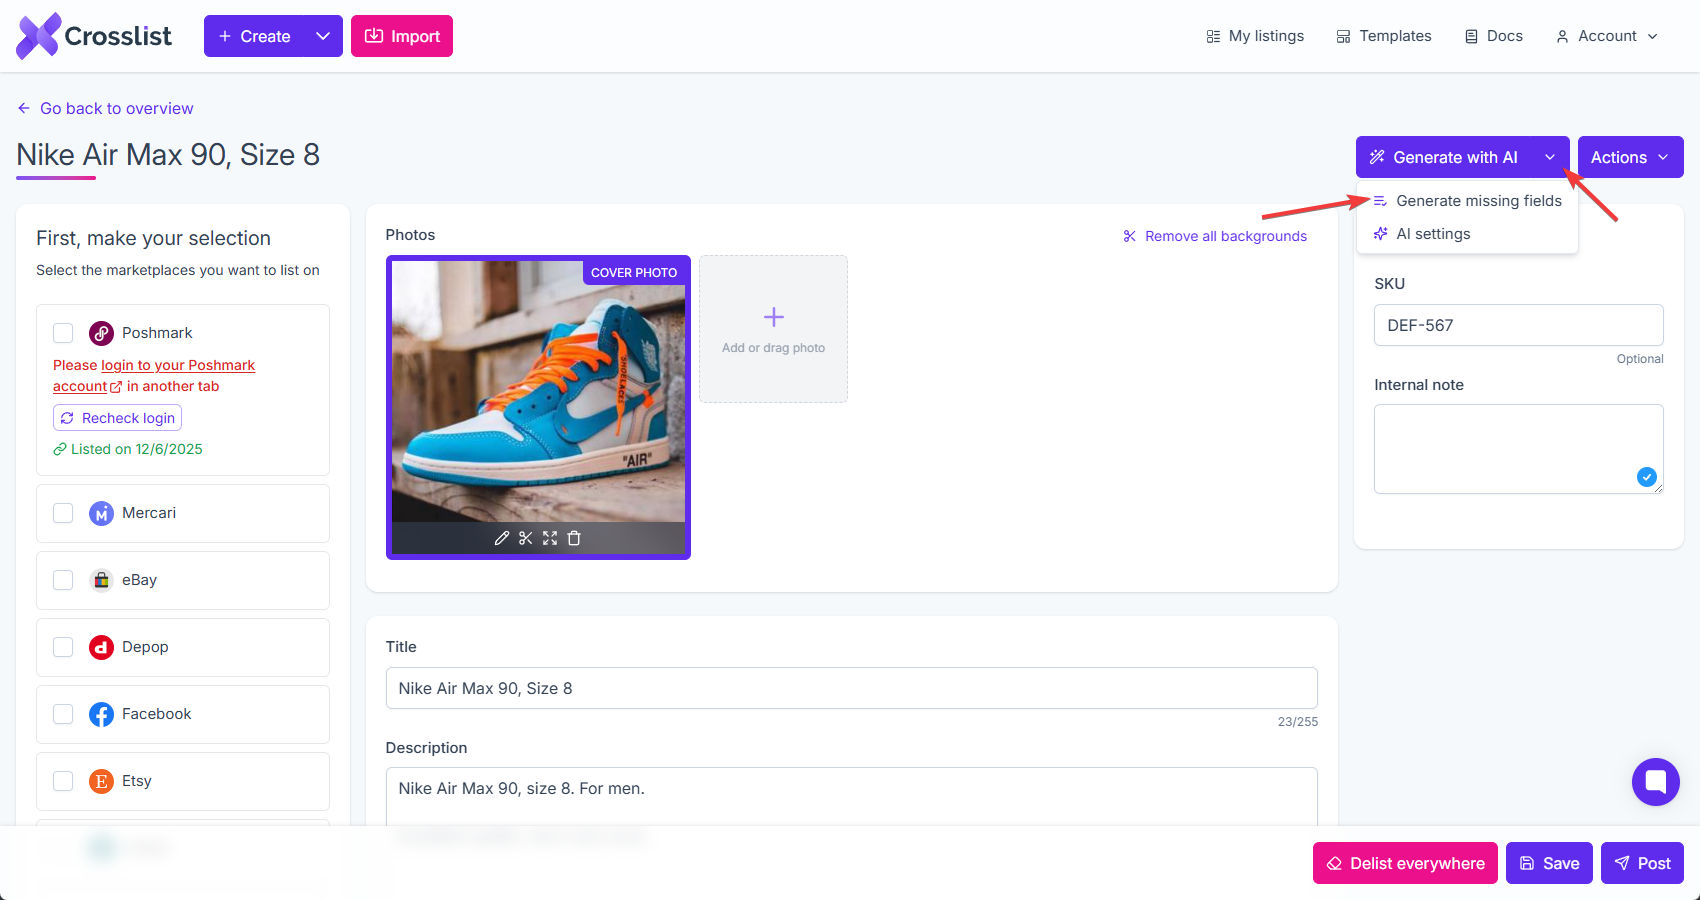Click the blue checkmark icon in Internal note
This screenshot has width=1700, height=900.
(x=1647, y=477)
